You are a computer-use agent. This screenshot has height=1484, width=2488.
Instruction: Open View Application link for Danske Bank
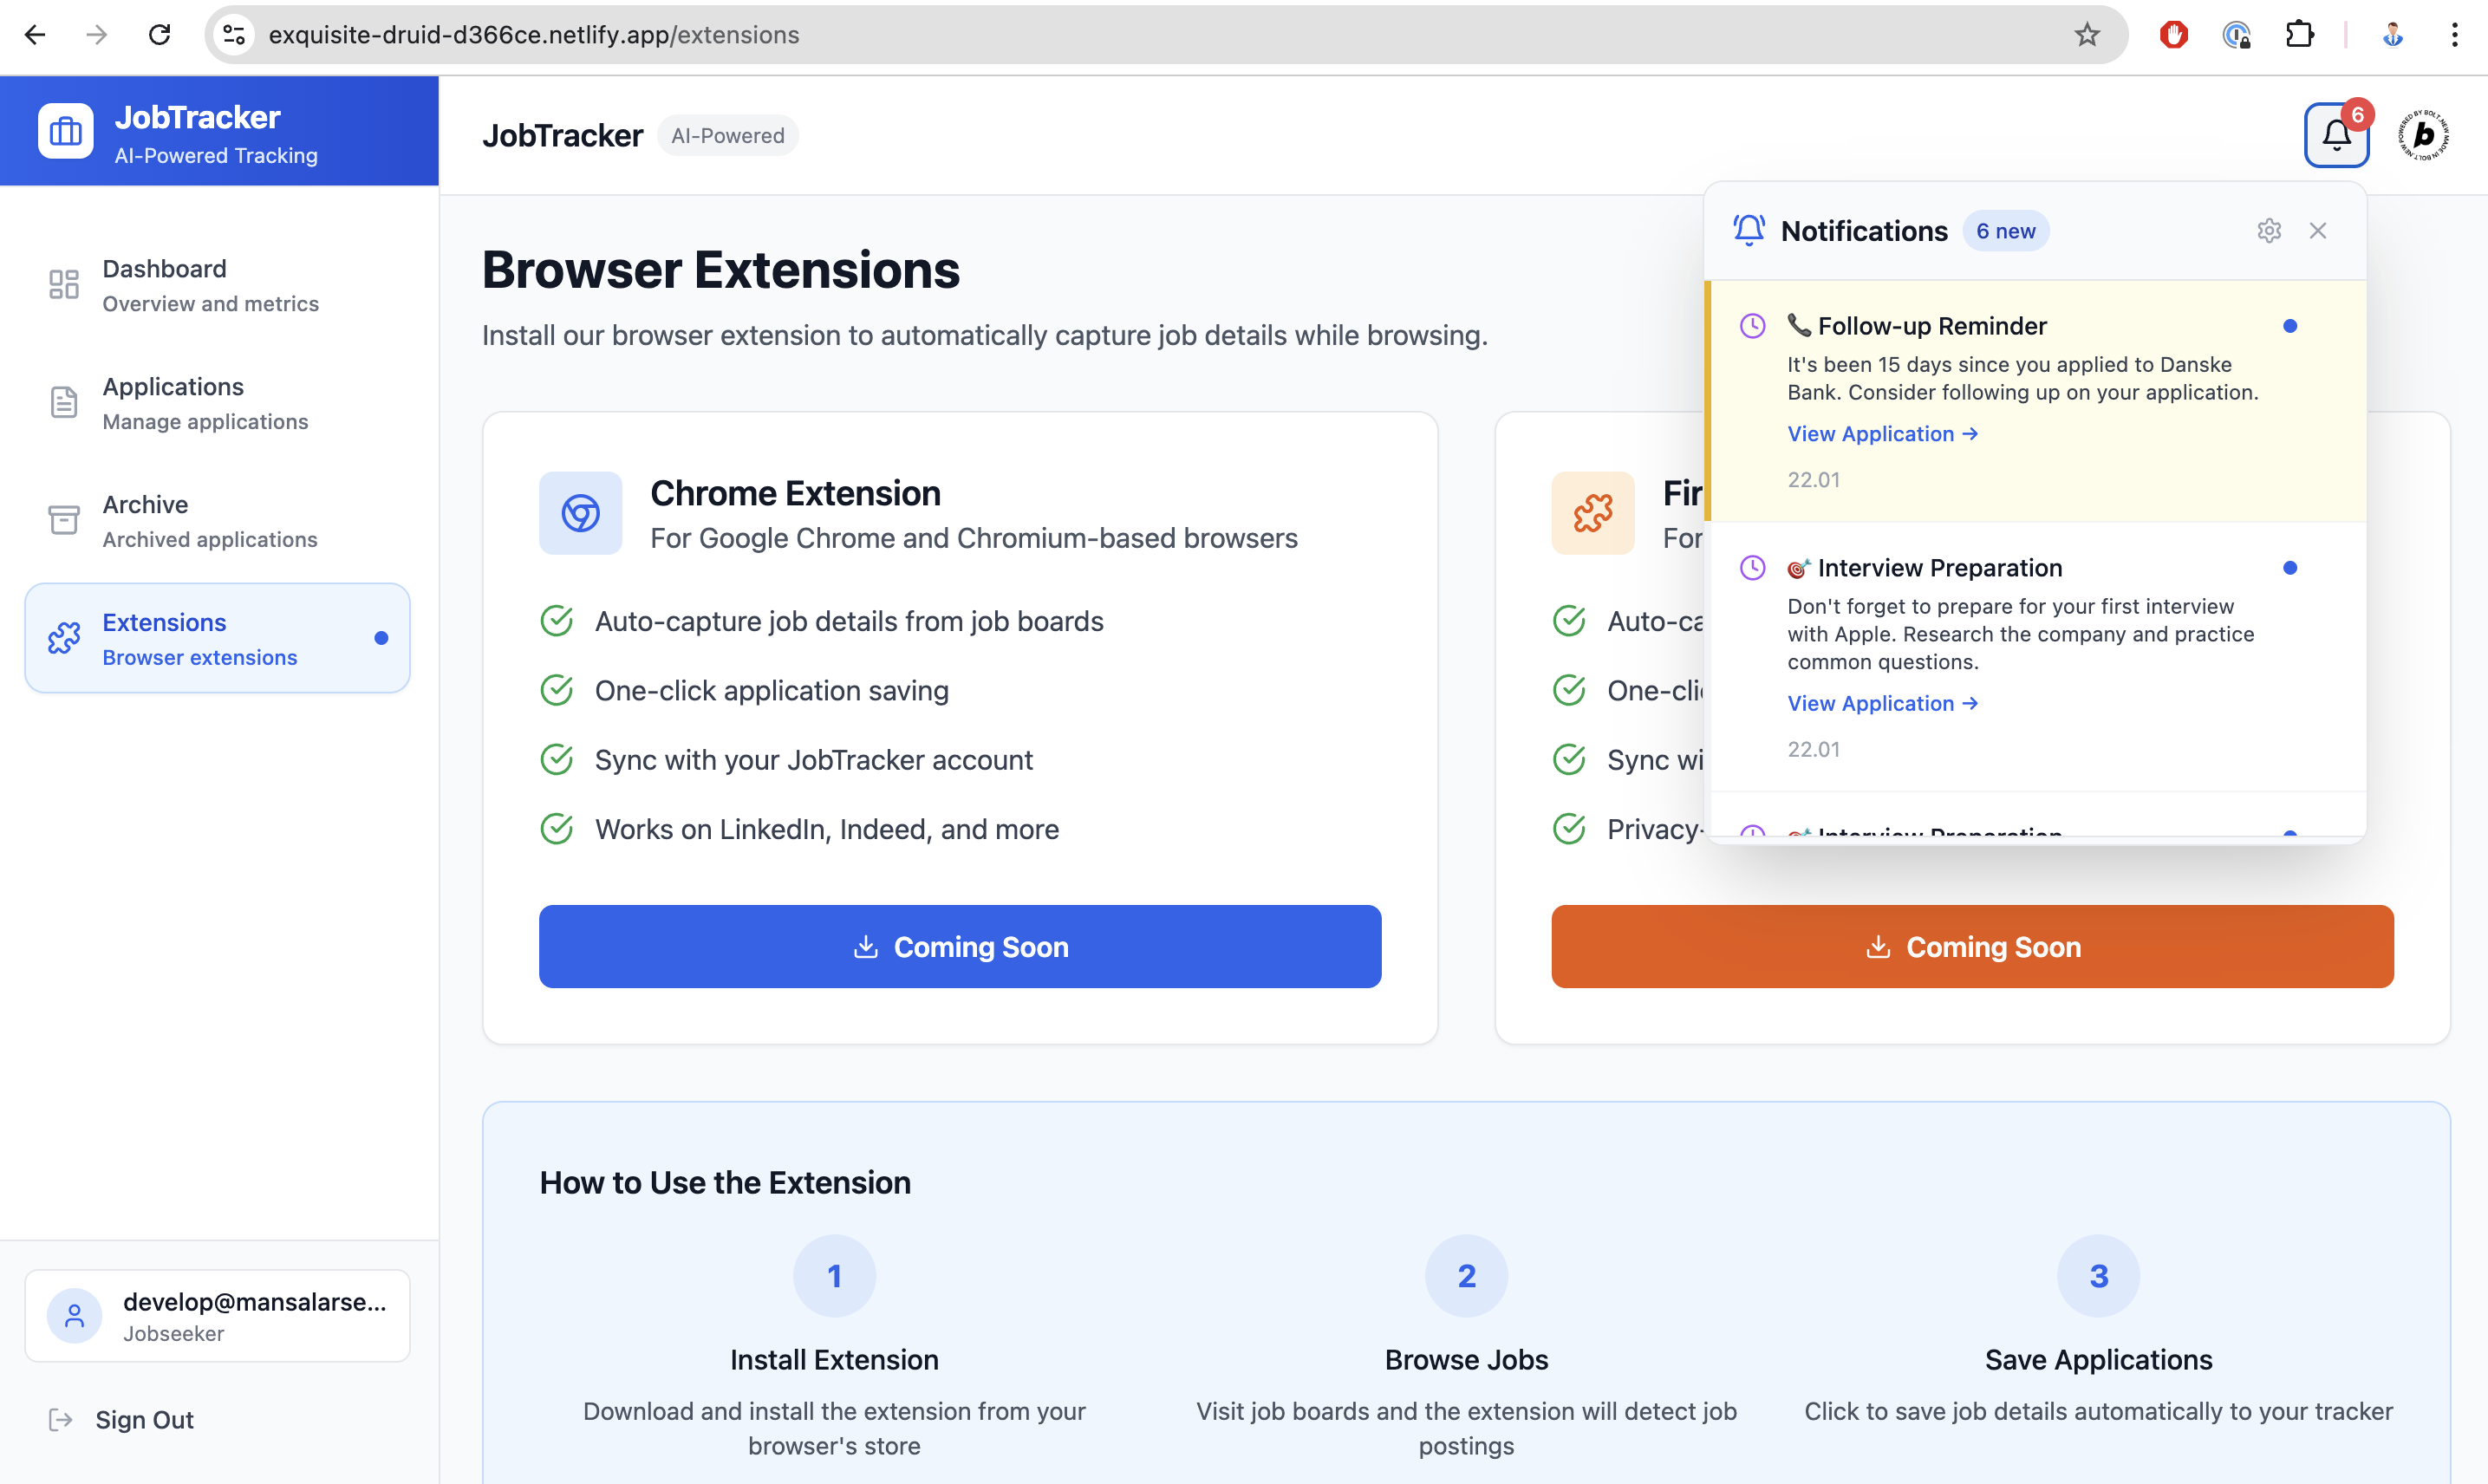pos(1881,434)
